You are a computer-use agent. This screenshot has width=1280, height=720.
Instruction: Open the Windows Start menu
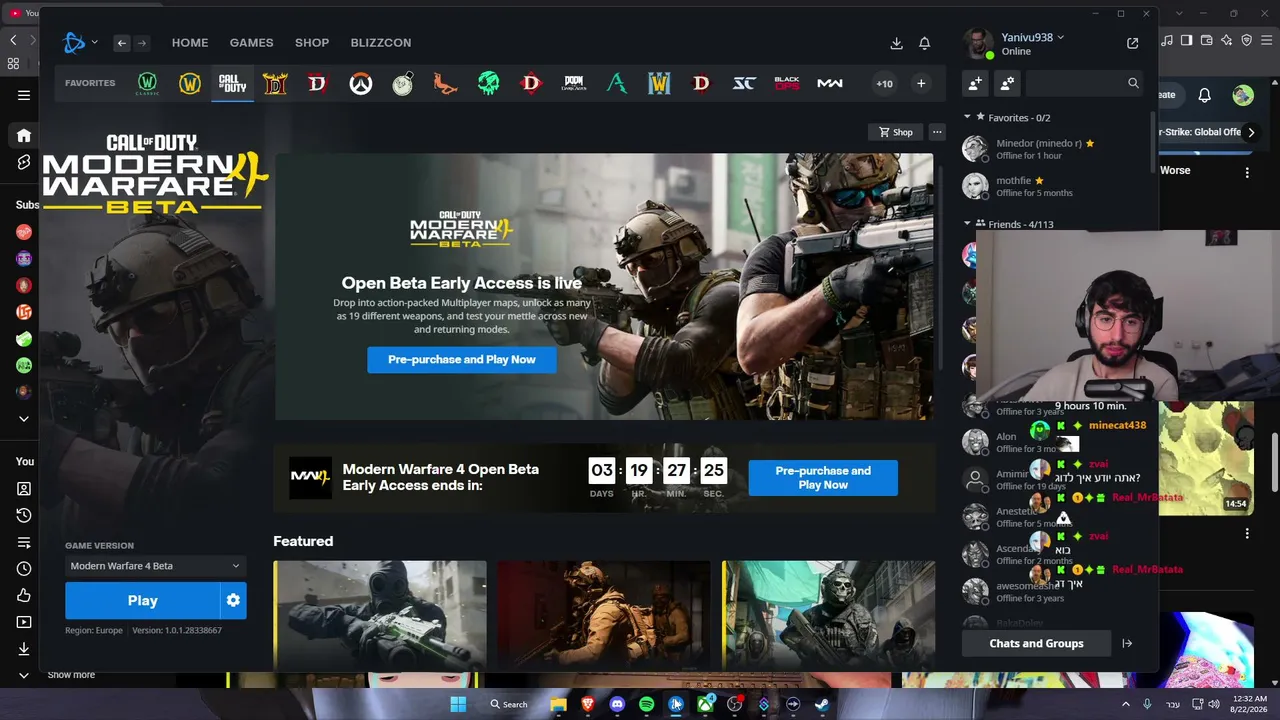point(459,704)
